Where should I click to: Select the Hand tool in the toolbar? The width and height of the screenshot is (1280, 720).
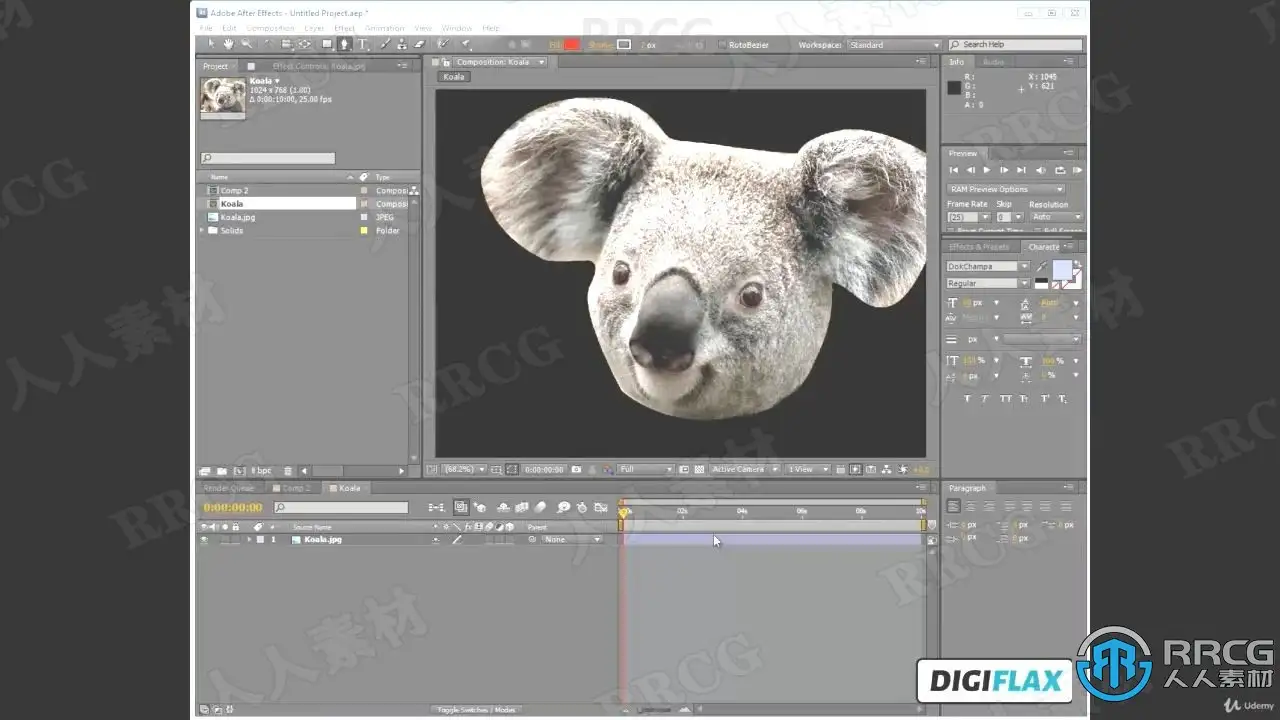point(228,44)
